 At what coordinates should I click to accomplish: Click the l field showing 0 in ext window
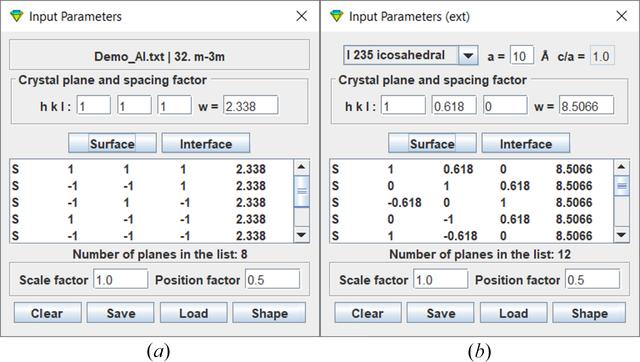point(505,106)
